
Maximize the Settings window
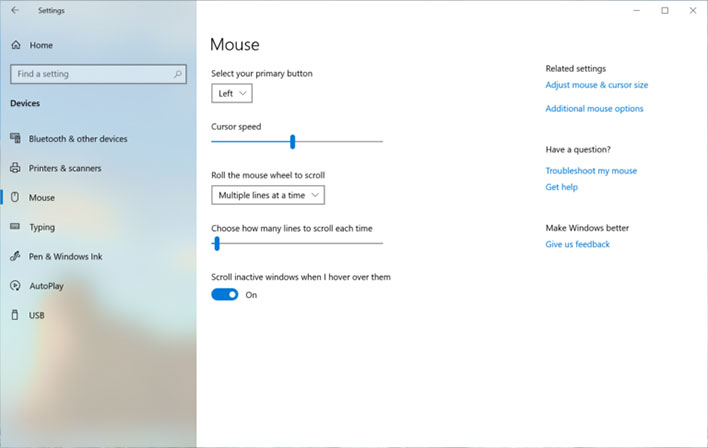[x=665, y=10]
